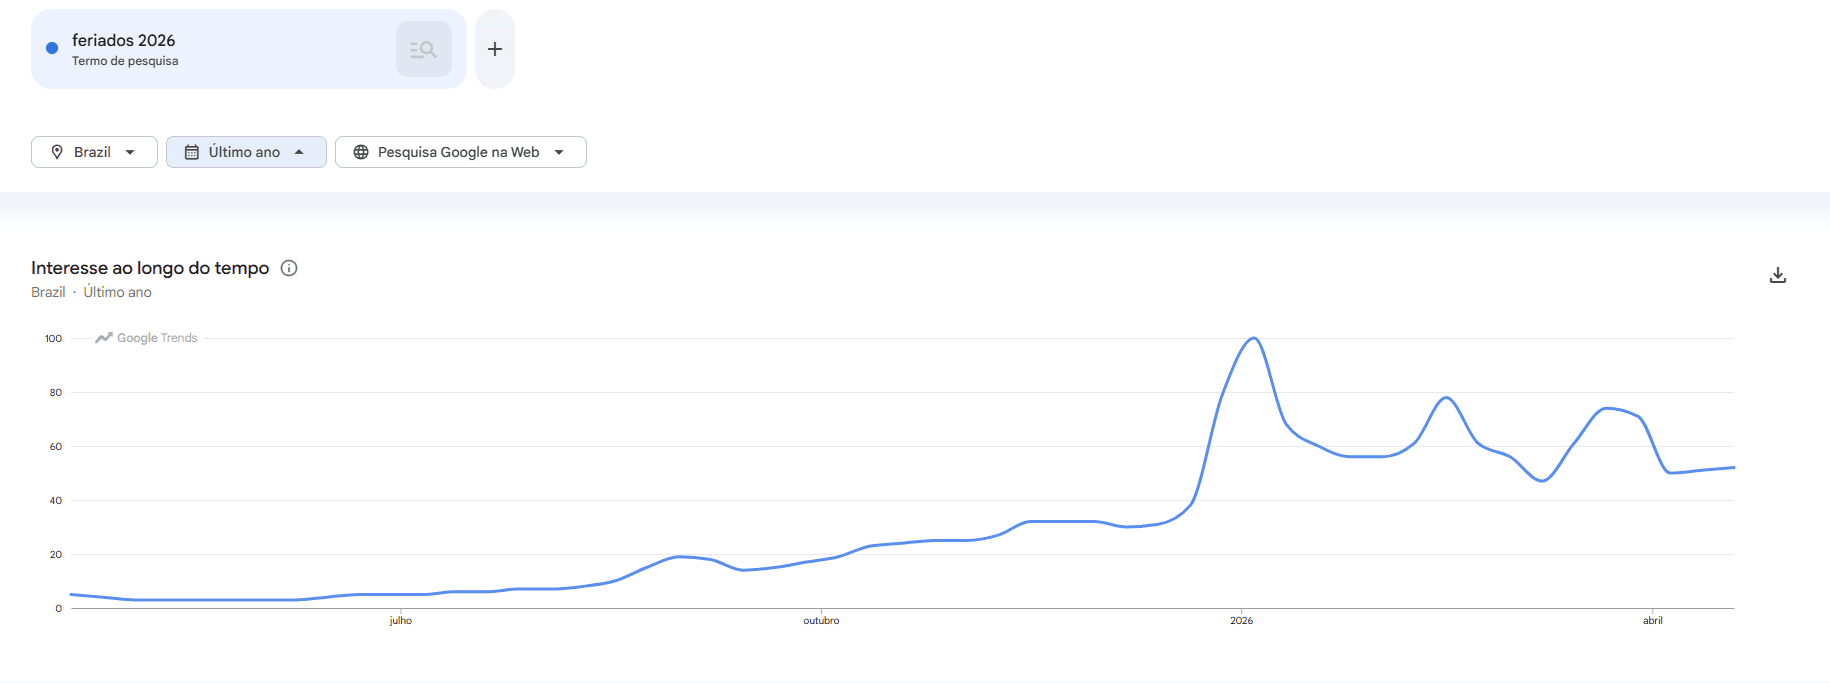Click the Termo de pesquisa label

click(x=125, y=61)
